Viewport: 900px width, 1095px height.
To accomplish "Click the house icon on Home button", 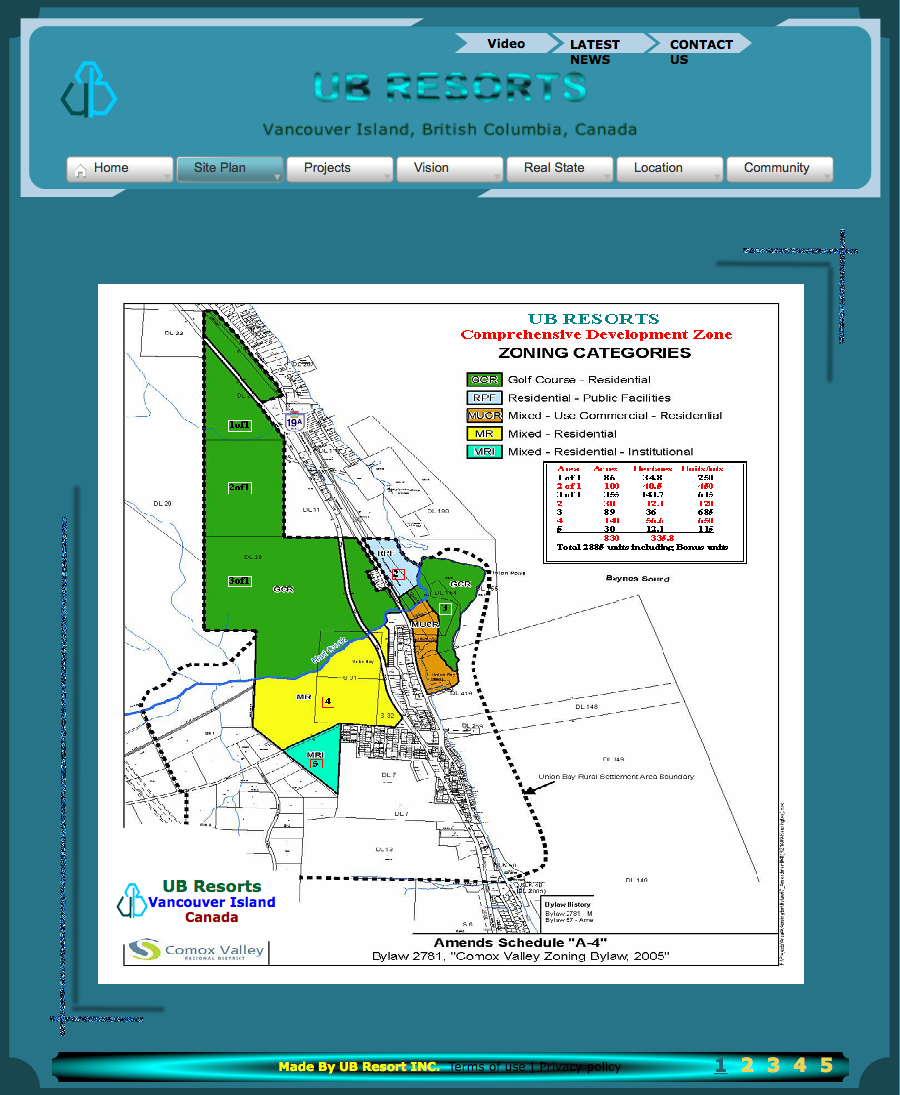I will pyautogui.click(x=80, y=169).
